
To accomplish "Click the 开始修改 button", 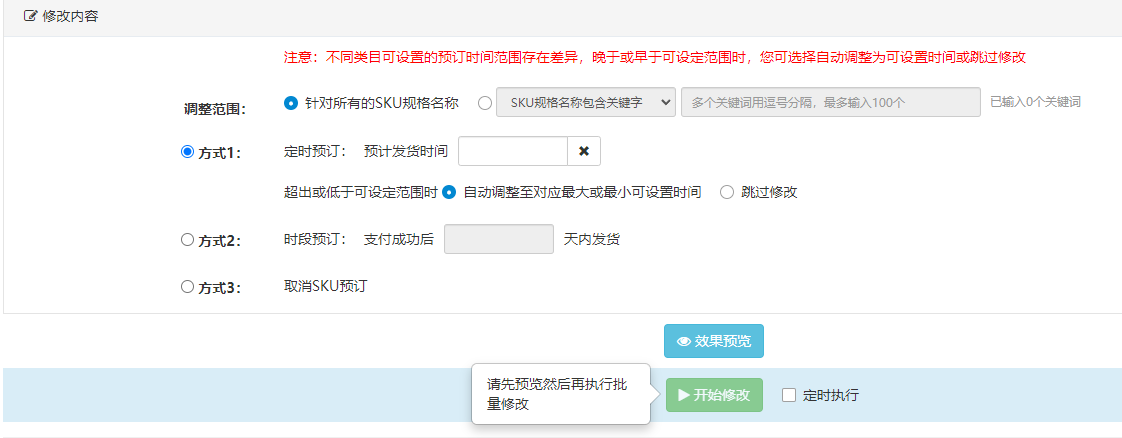I will click(x=714, y=395).
